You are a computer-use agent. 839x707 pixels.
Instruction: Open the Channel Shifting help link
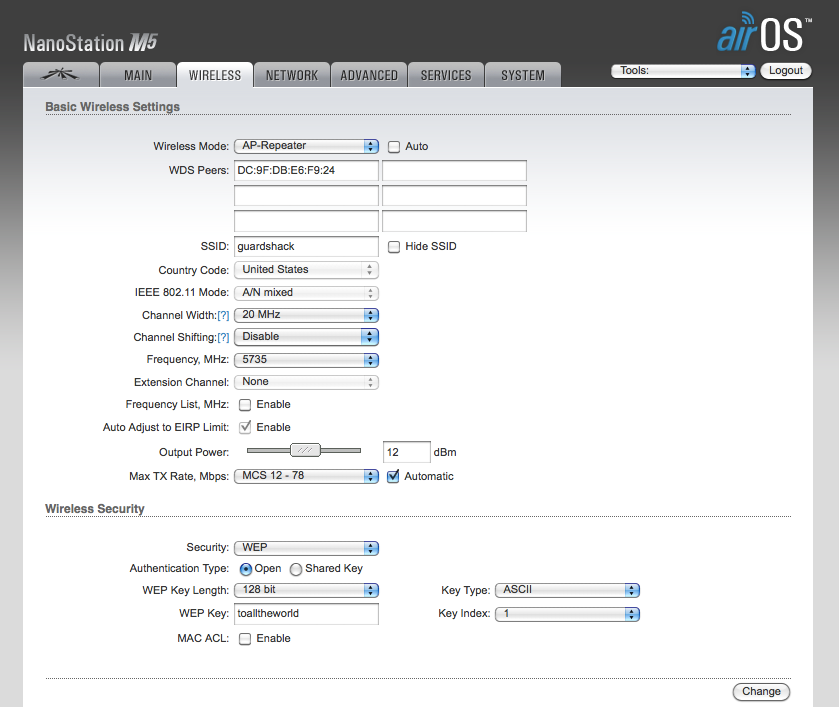coord(222,337)
